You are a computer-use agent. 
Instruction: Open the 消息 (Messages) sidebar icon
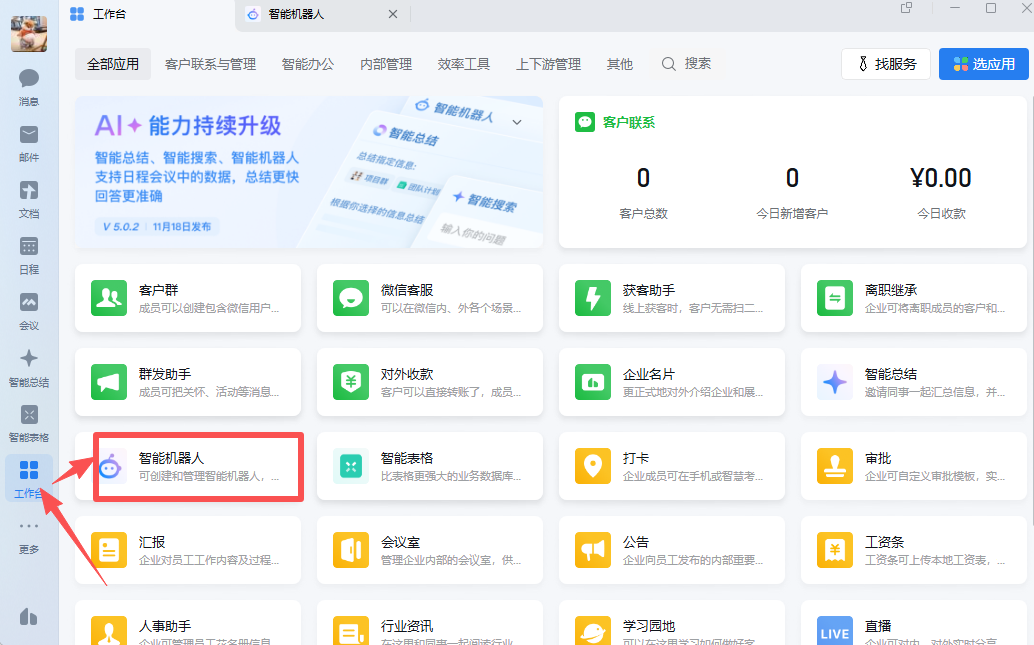[29, 85]
